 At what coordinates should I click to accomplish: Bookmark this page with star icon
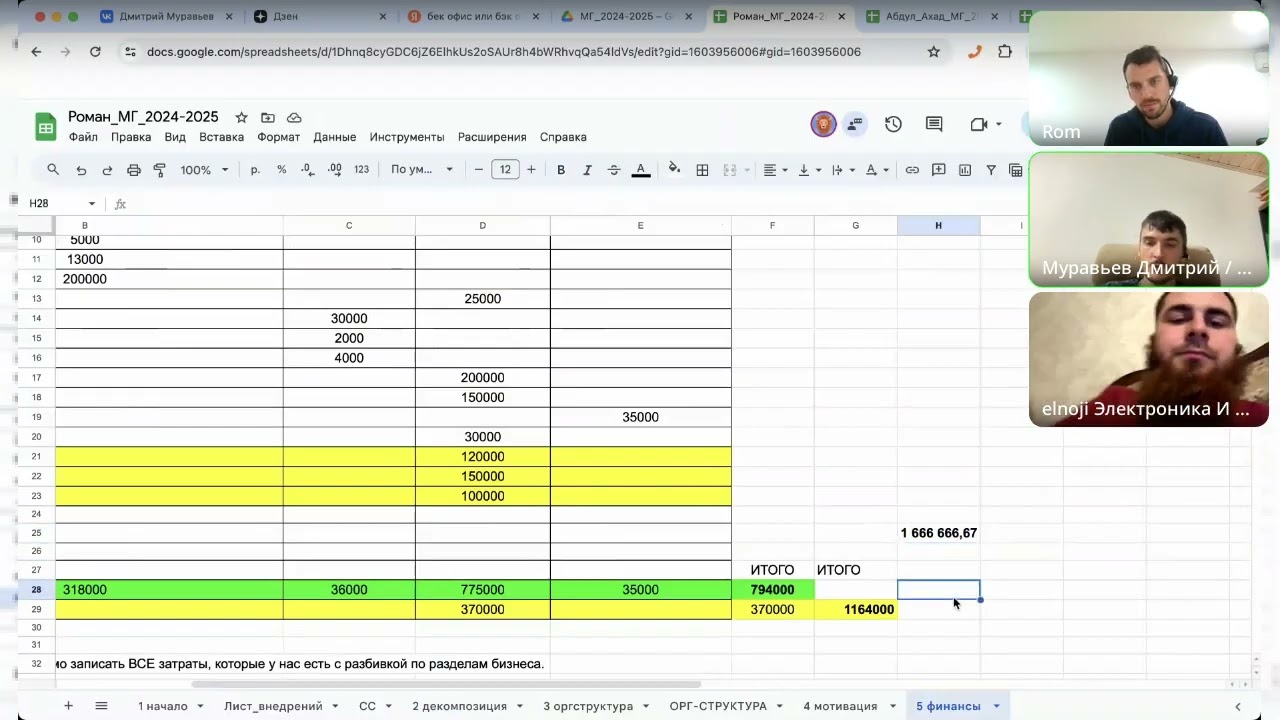(x=934, y=52)
